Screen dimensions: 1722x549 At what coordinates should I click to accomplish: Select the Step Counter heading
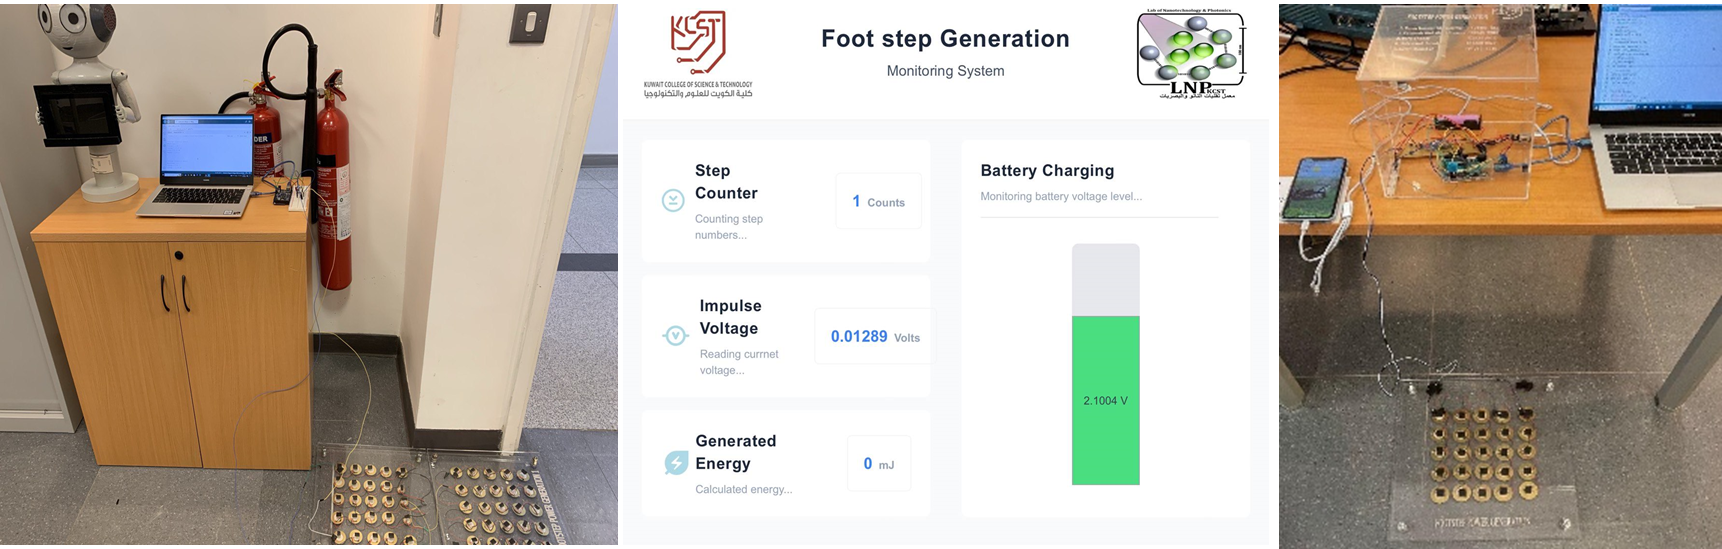(726, 182)
